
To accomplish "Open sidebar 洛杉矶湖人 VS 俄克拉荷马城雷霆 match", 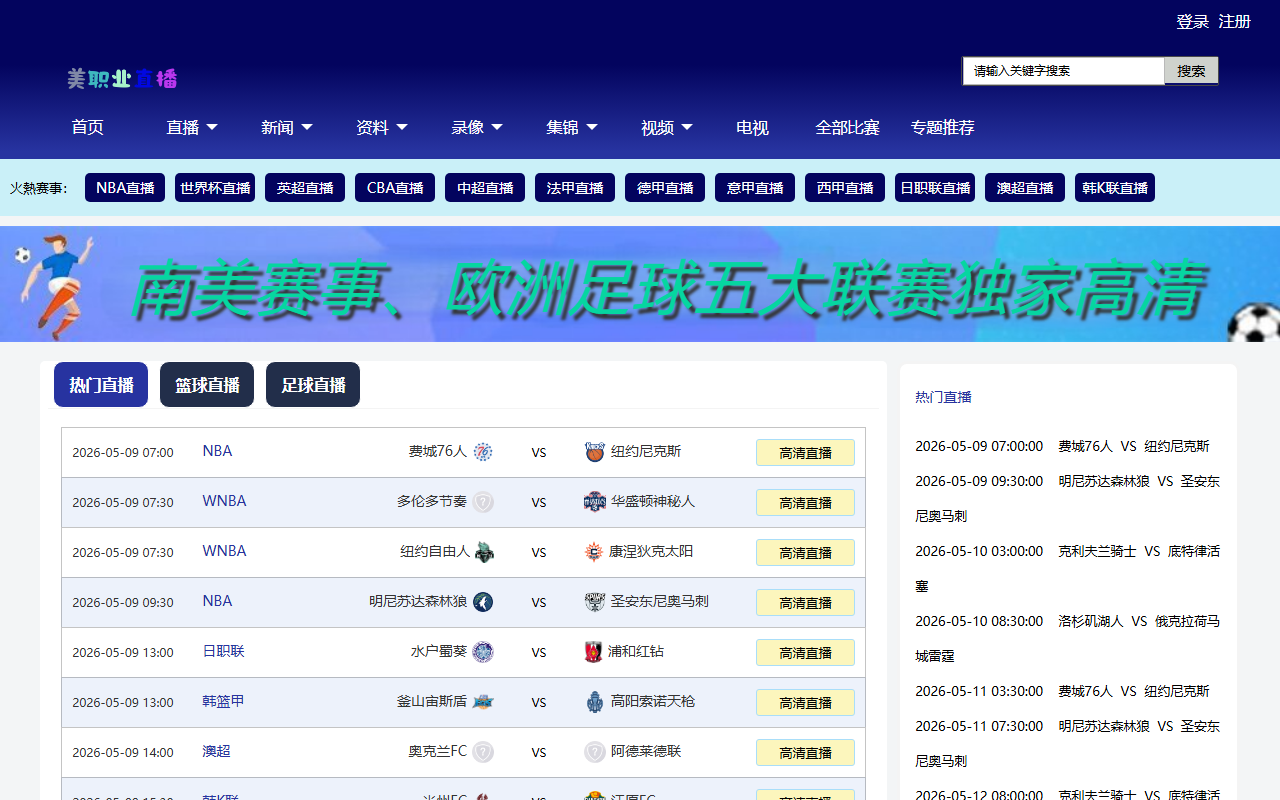I will tap(1067, 638).
